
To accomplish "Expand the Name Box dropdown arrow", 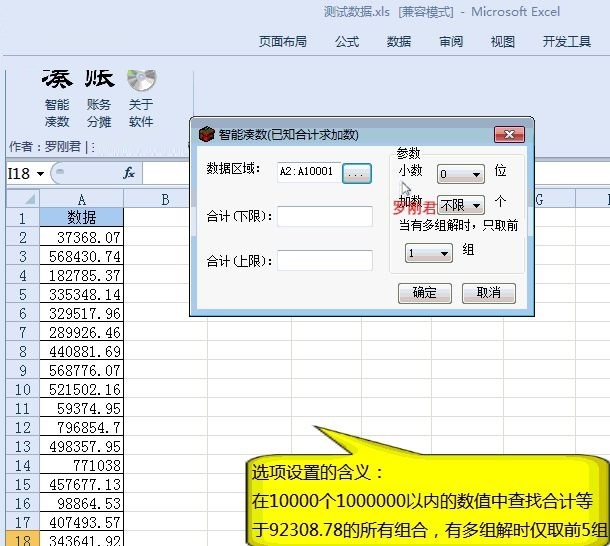I will [x=41, y=174].
